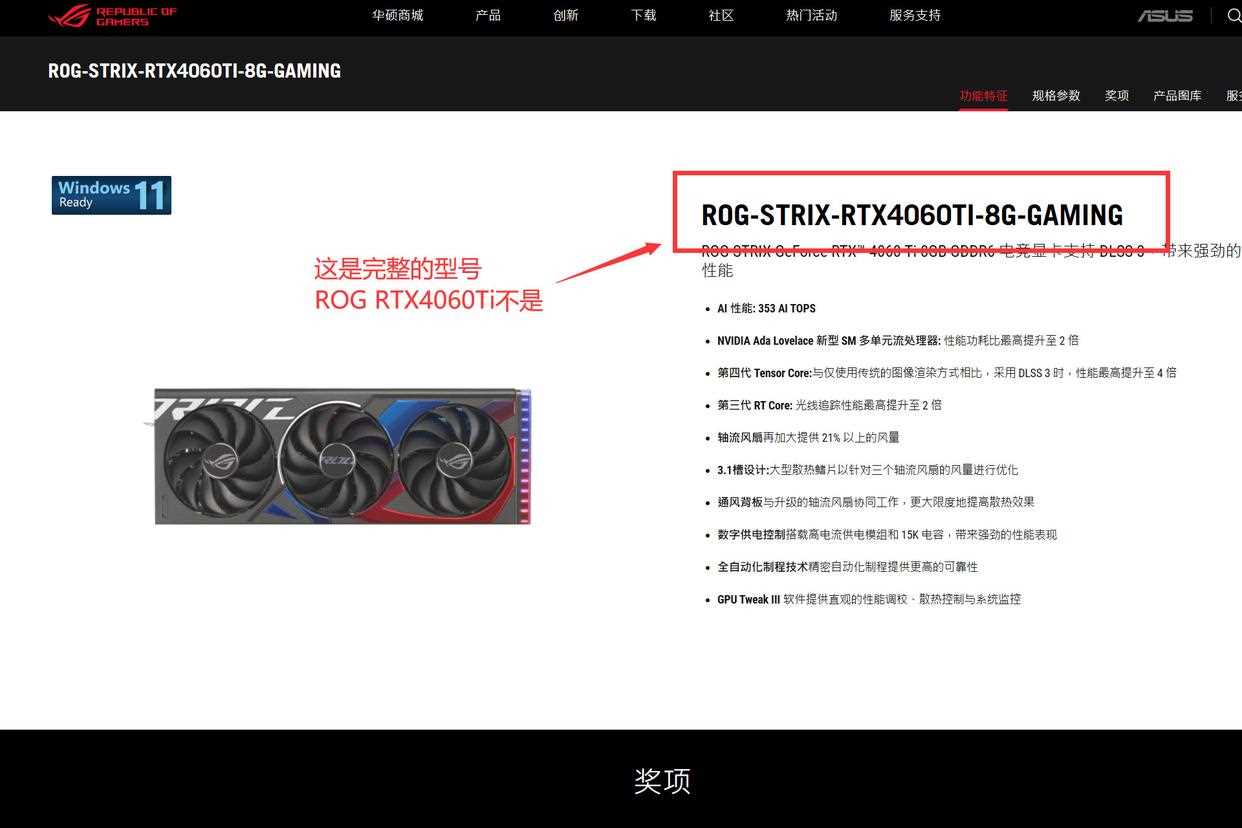Open 产品 menu
The height and width of the screenshot is (828, 1242).
488,16
